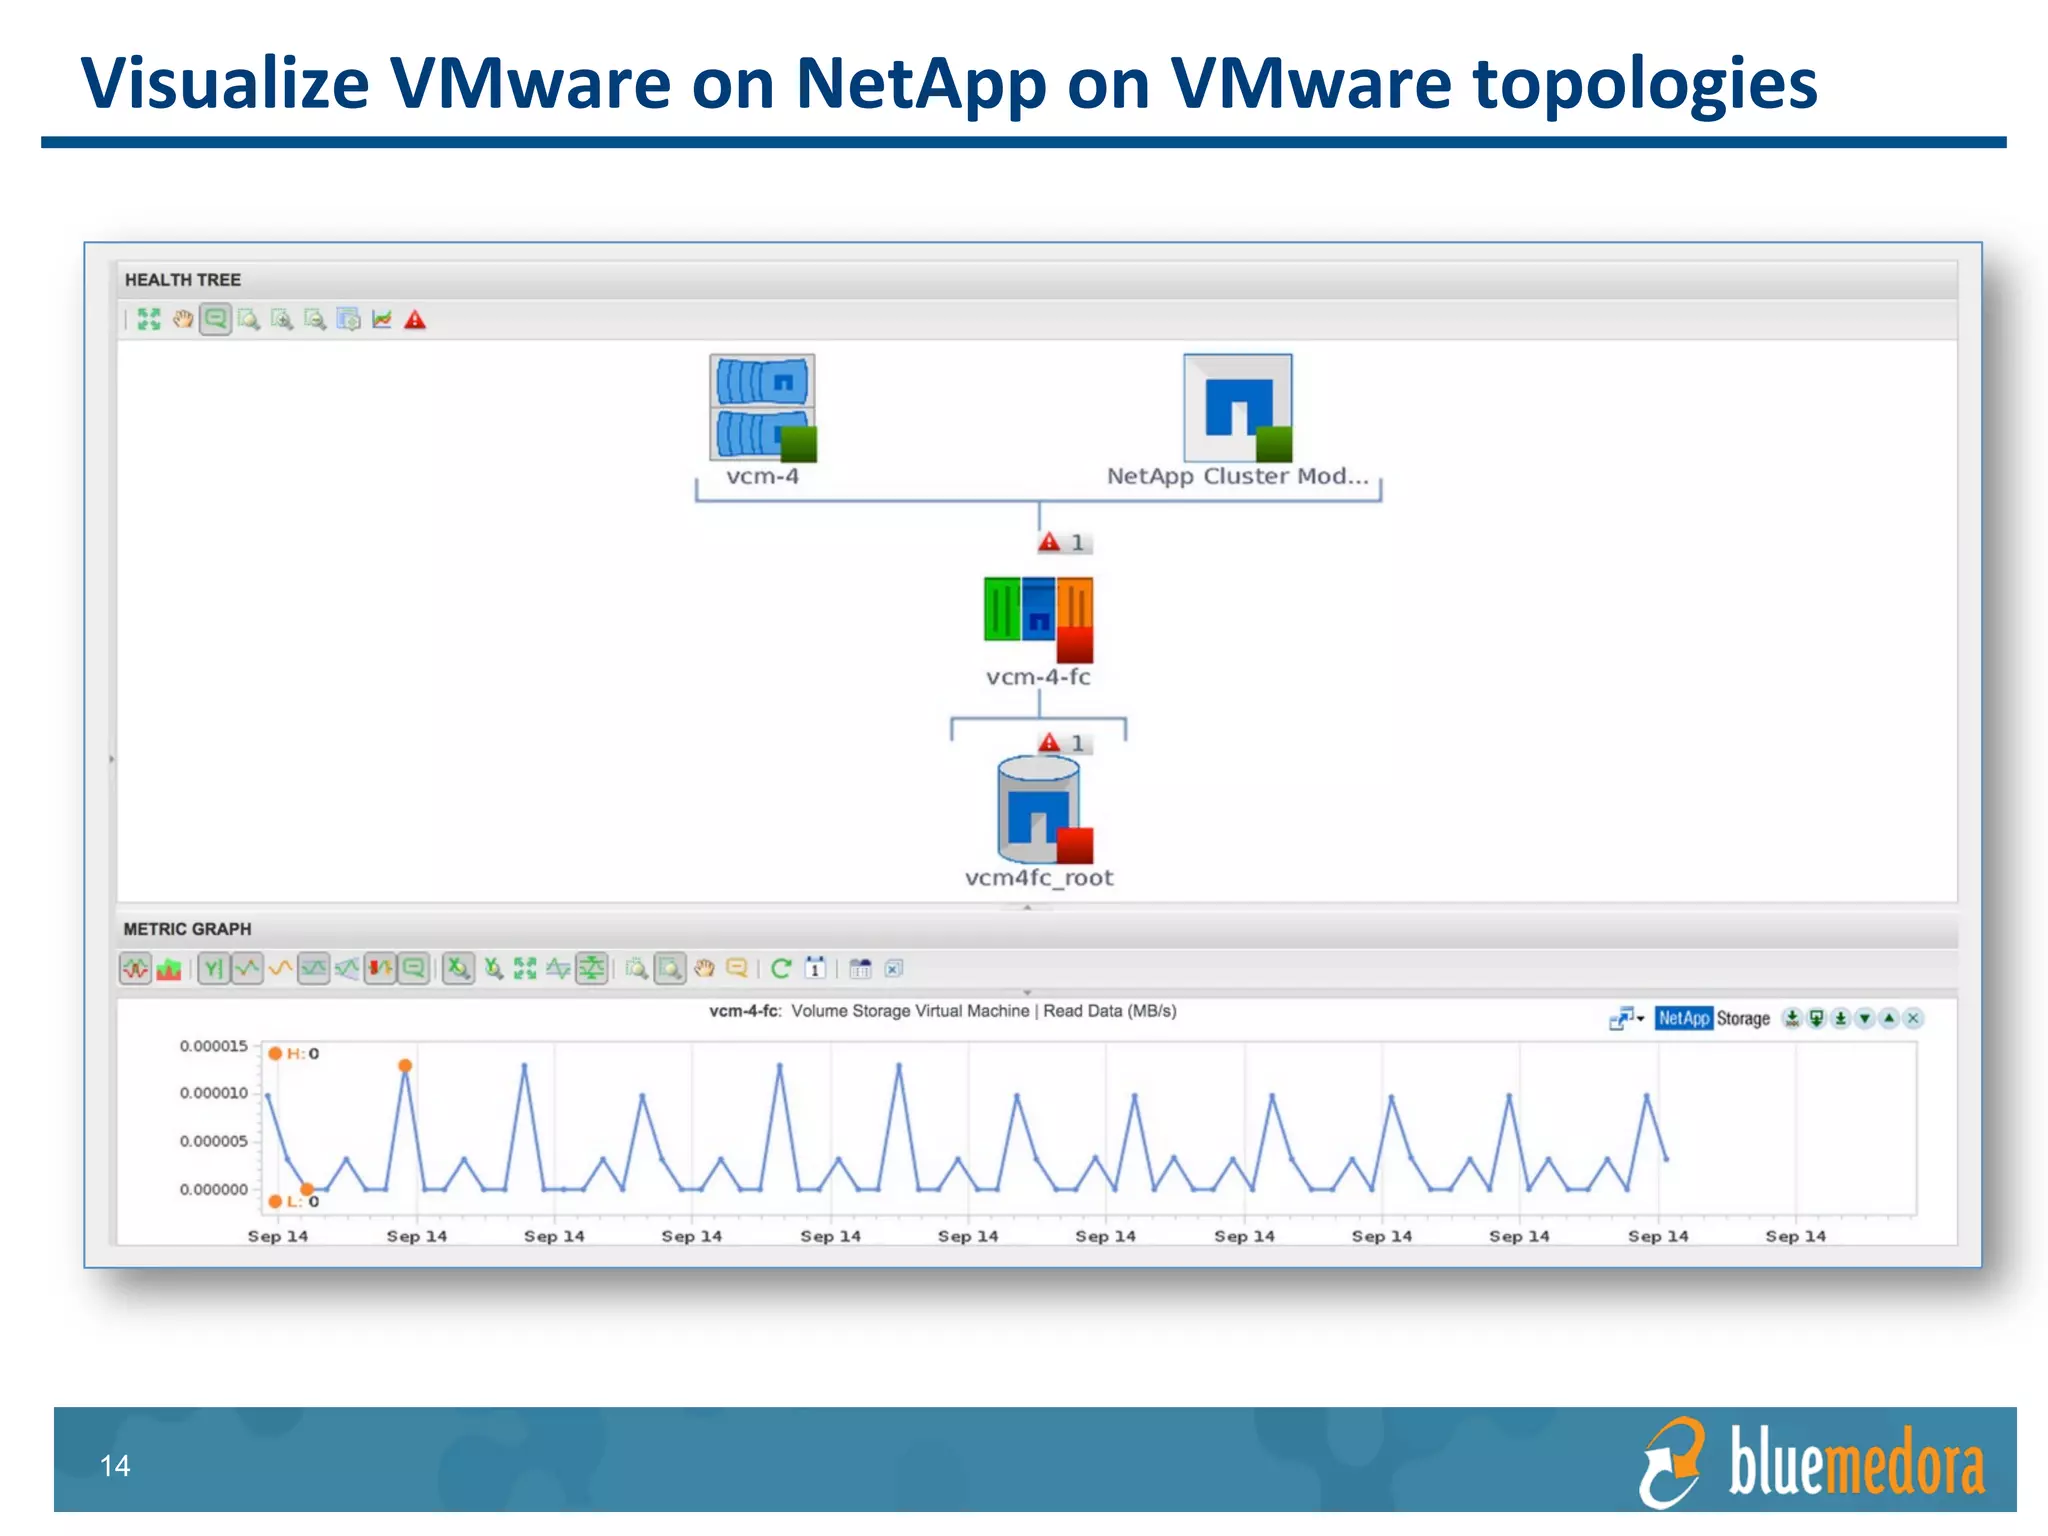Move graph down with the down-triangle button
The height and width of the screenshot is (1536, 2048).
pyautogui.click(x=1864, y=1018)
